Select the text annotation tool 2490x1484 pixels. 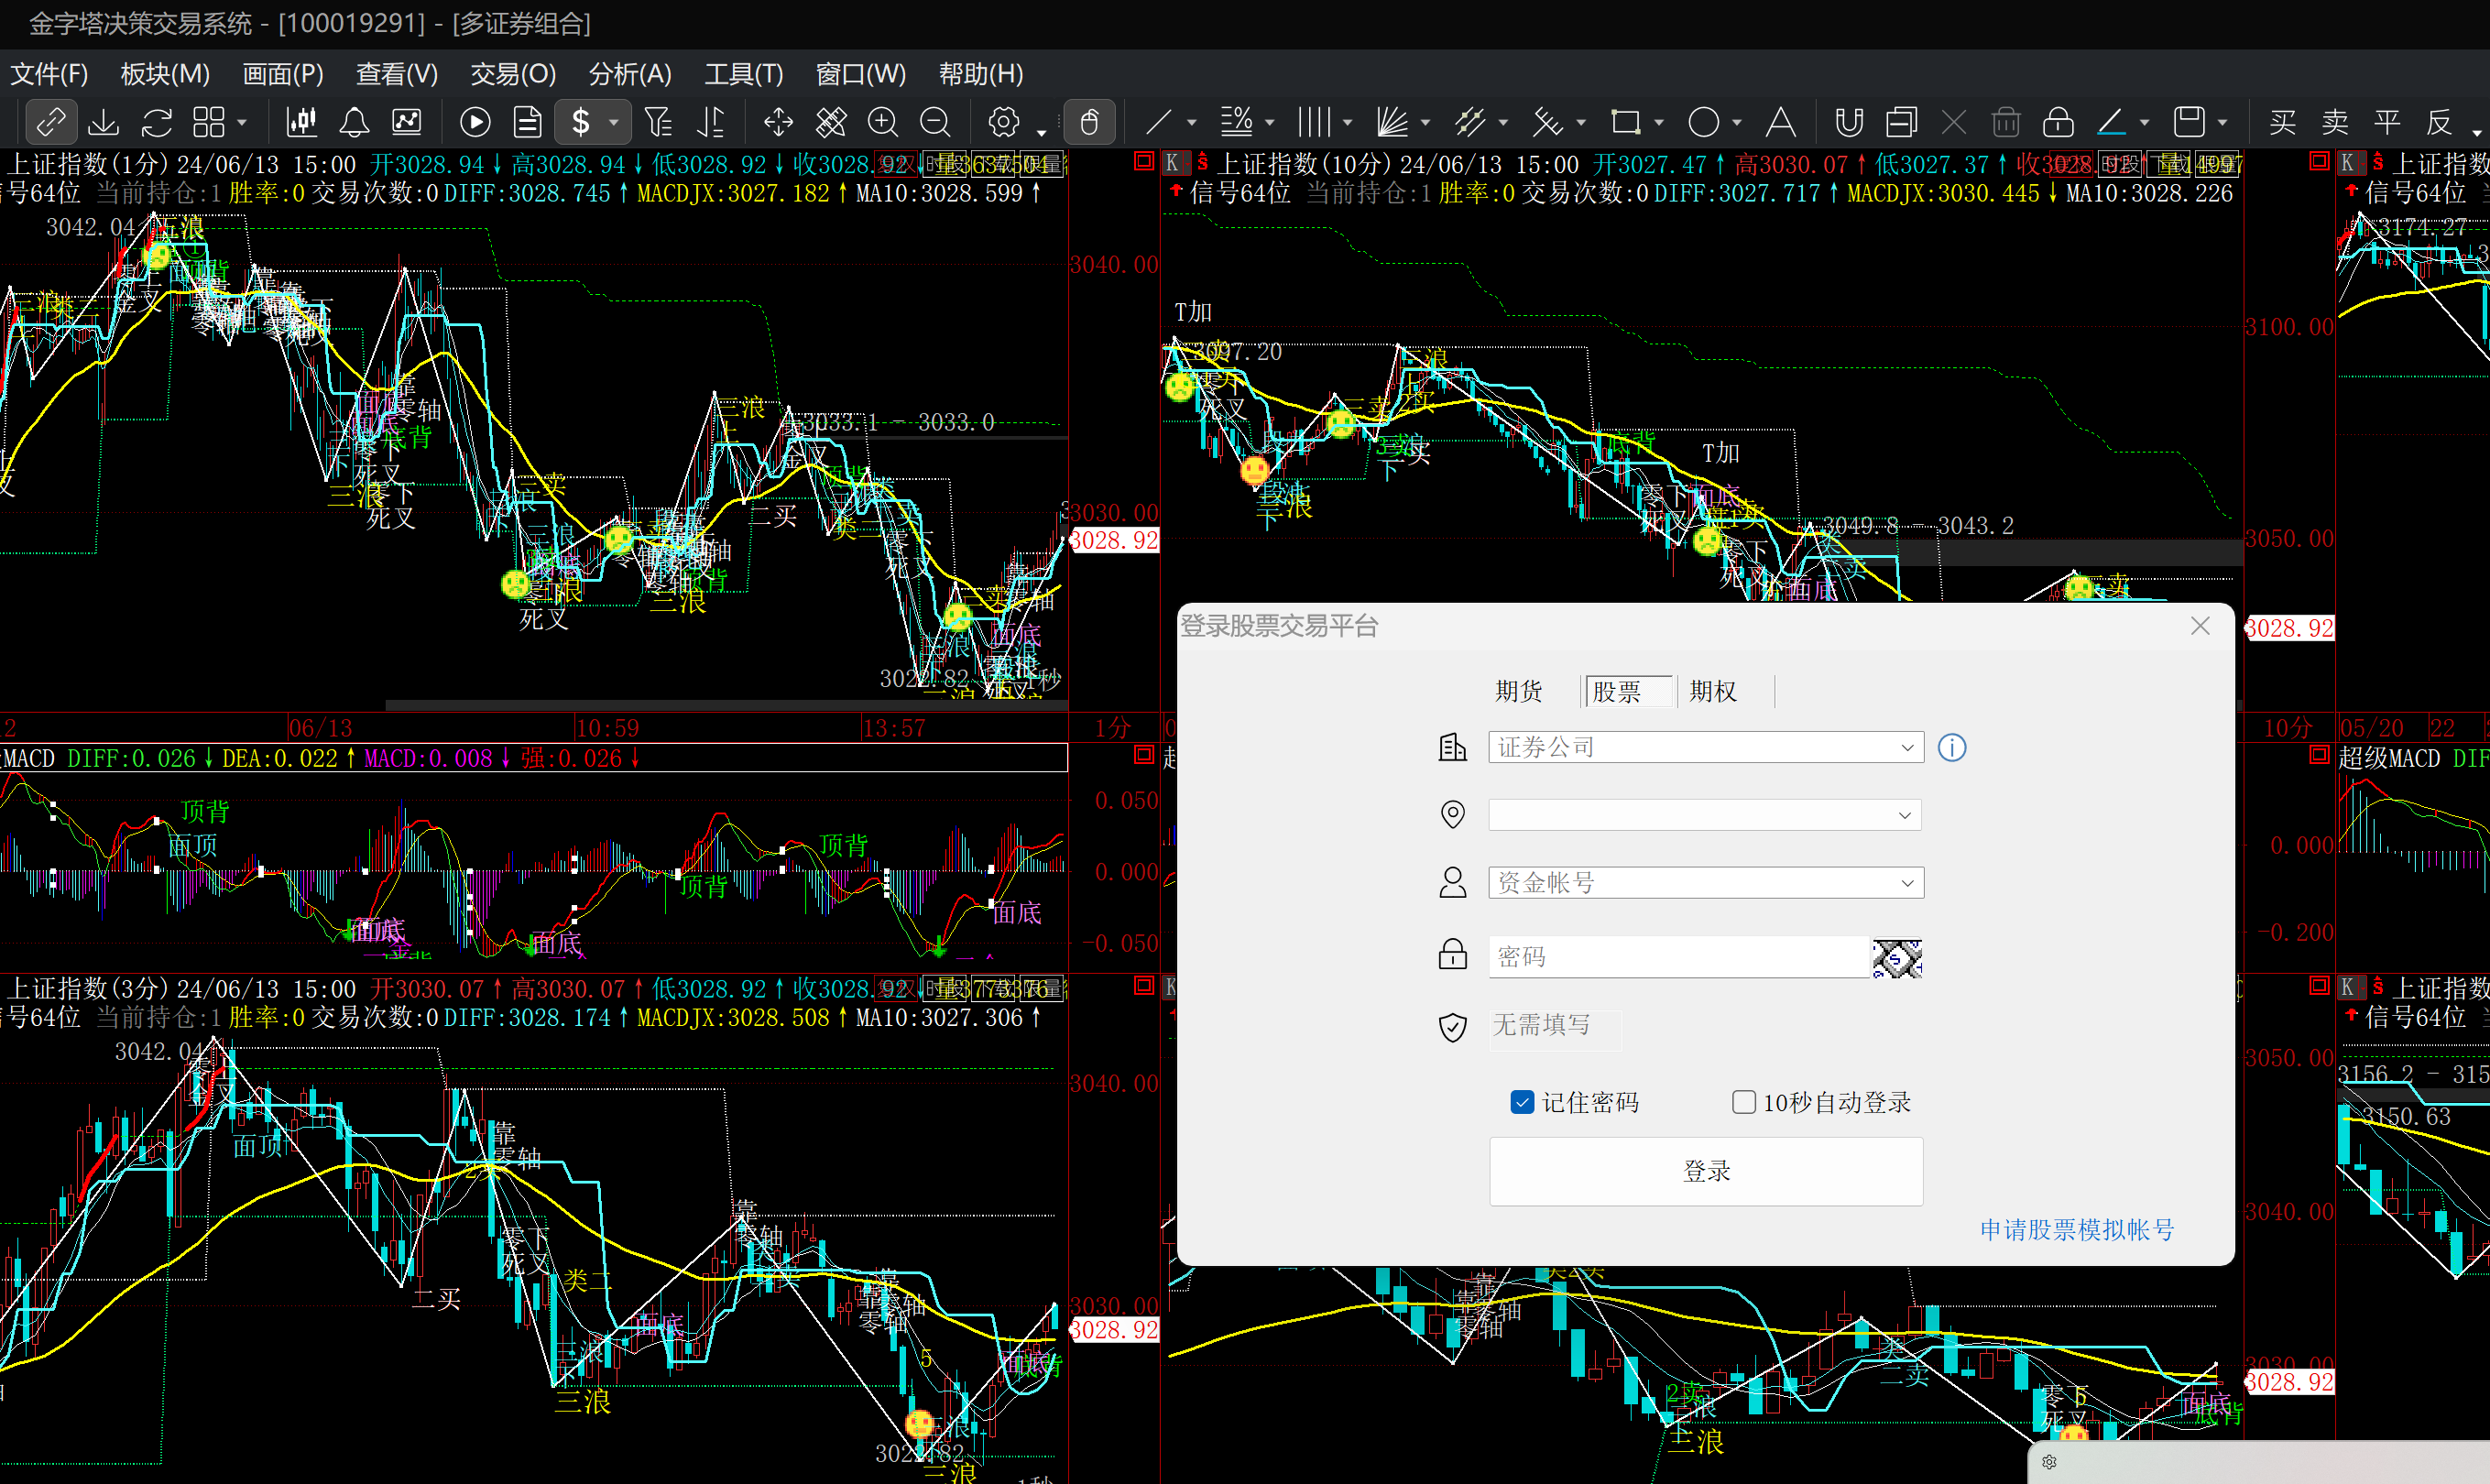(x=1780, y=122)
